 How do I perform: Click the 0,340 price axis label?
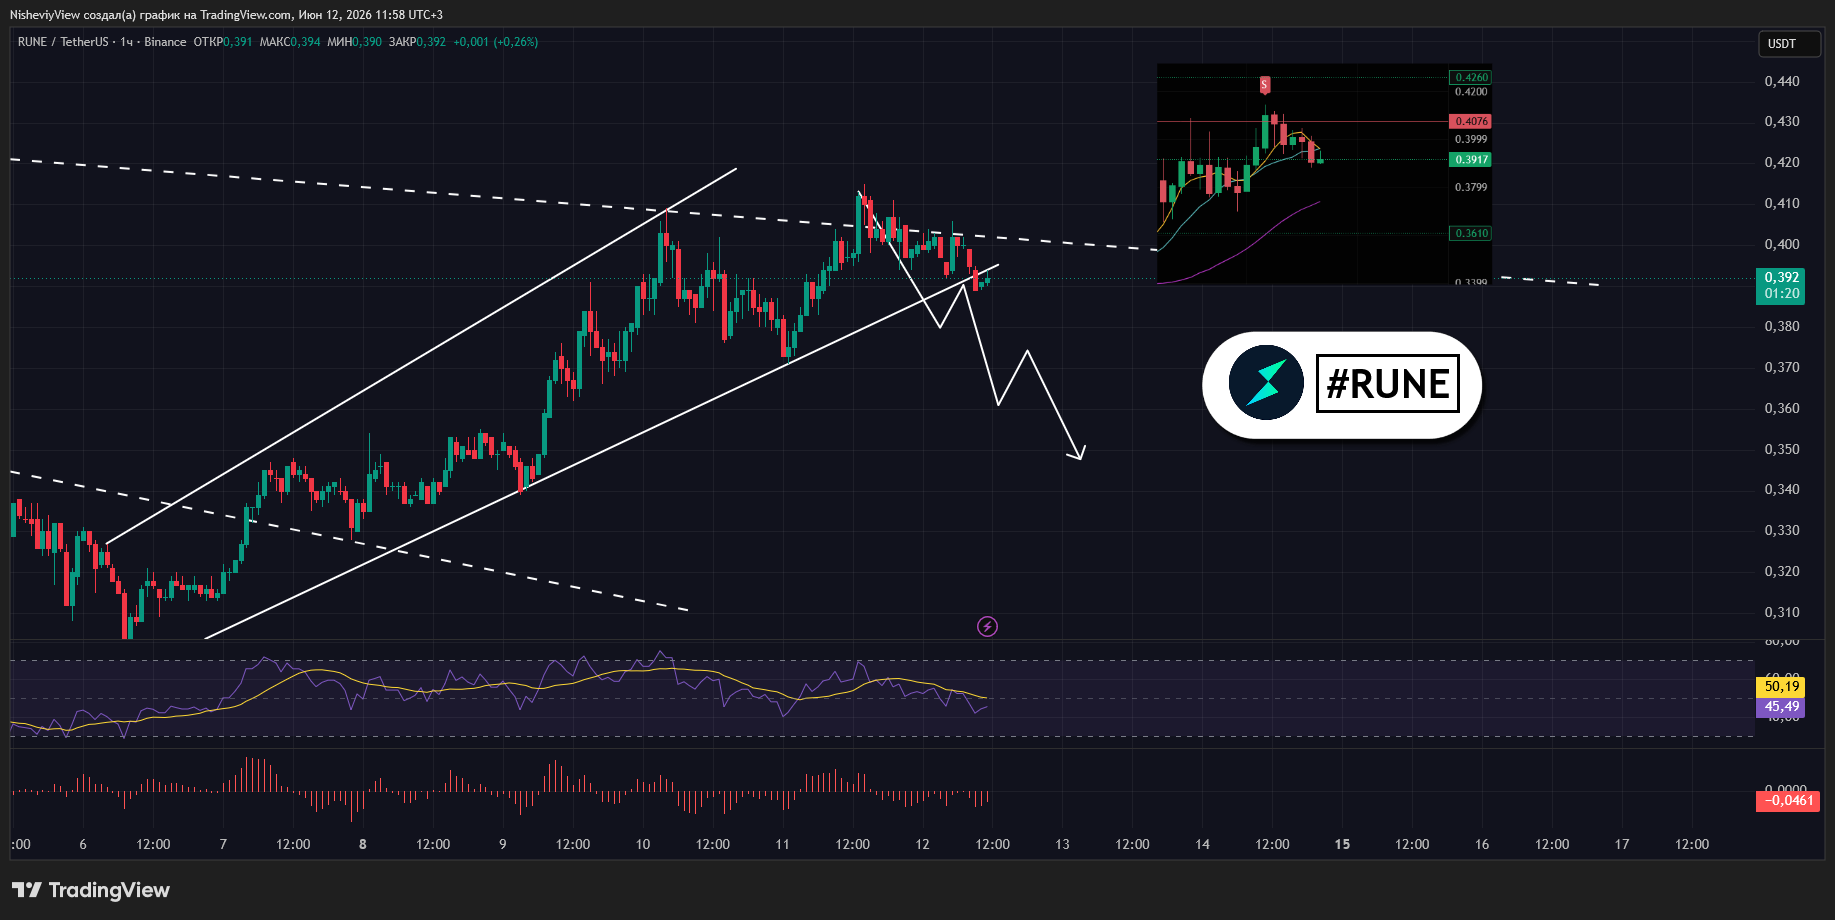(1782, 490)
